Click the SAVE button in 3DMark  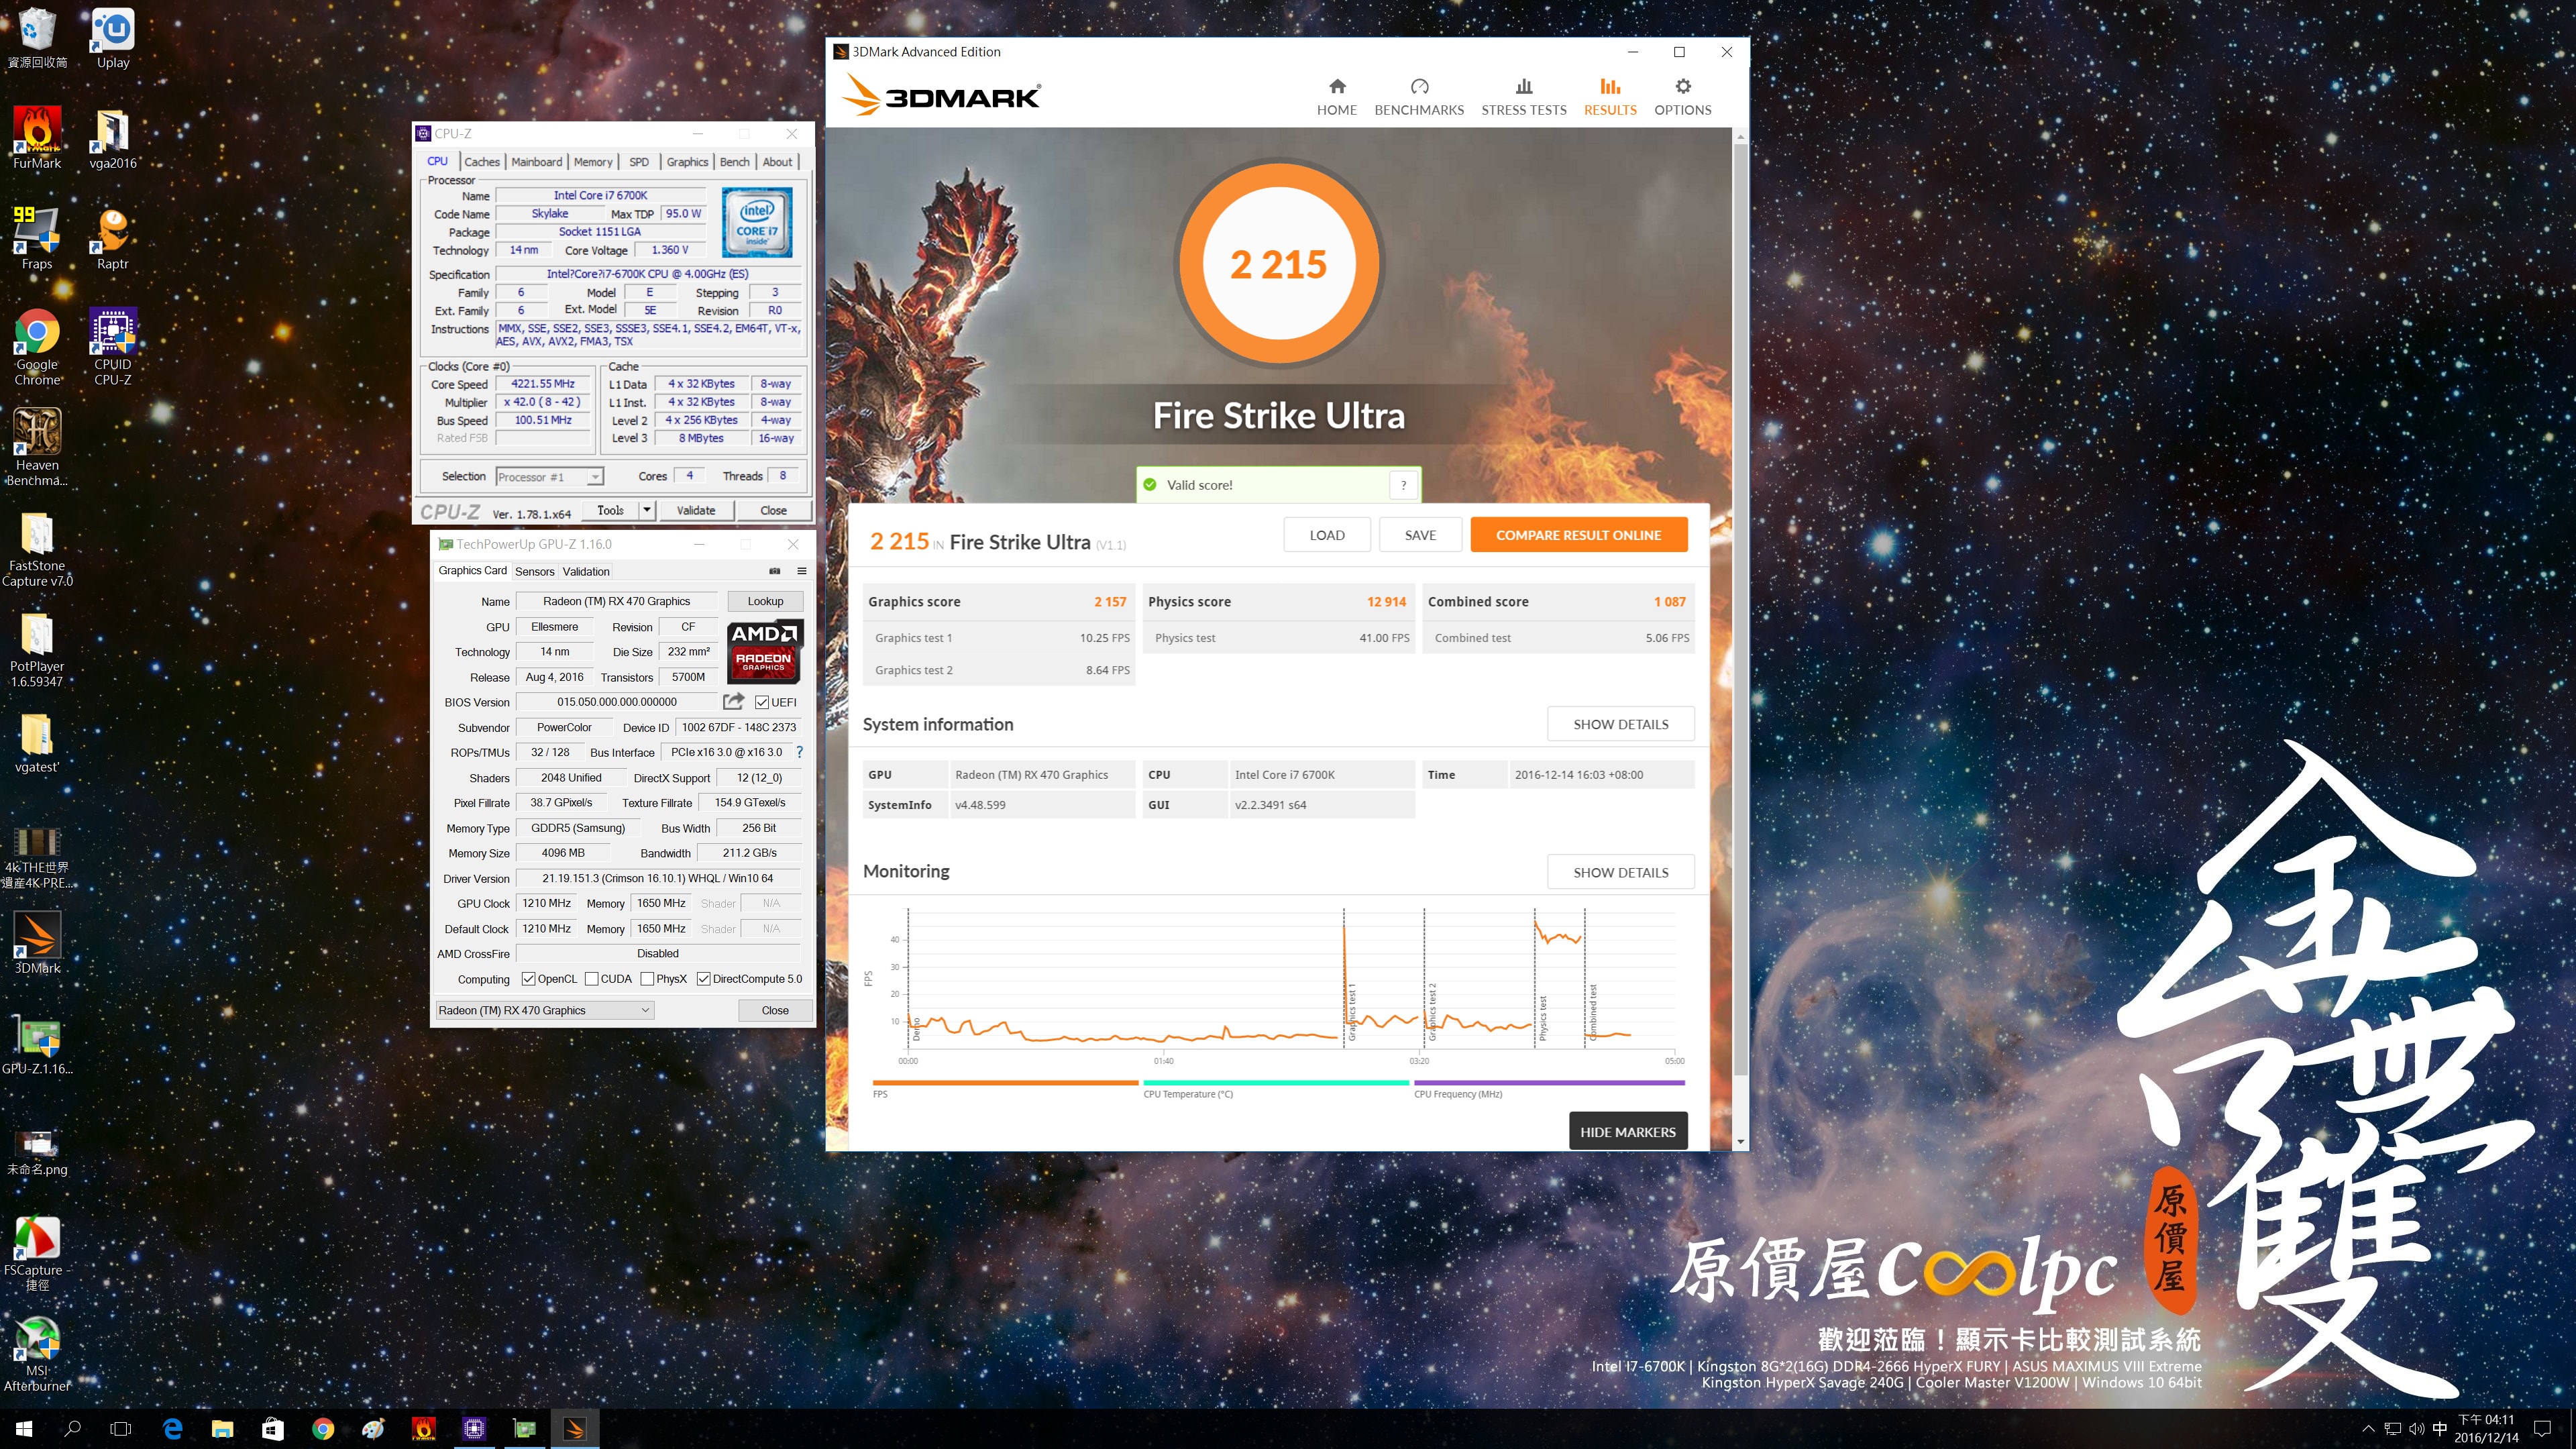click(x=1420, y=535)
